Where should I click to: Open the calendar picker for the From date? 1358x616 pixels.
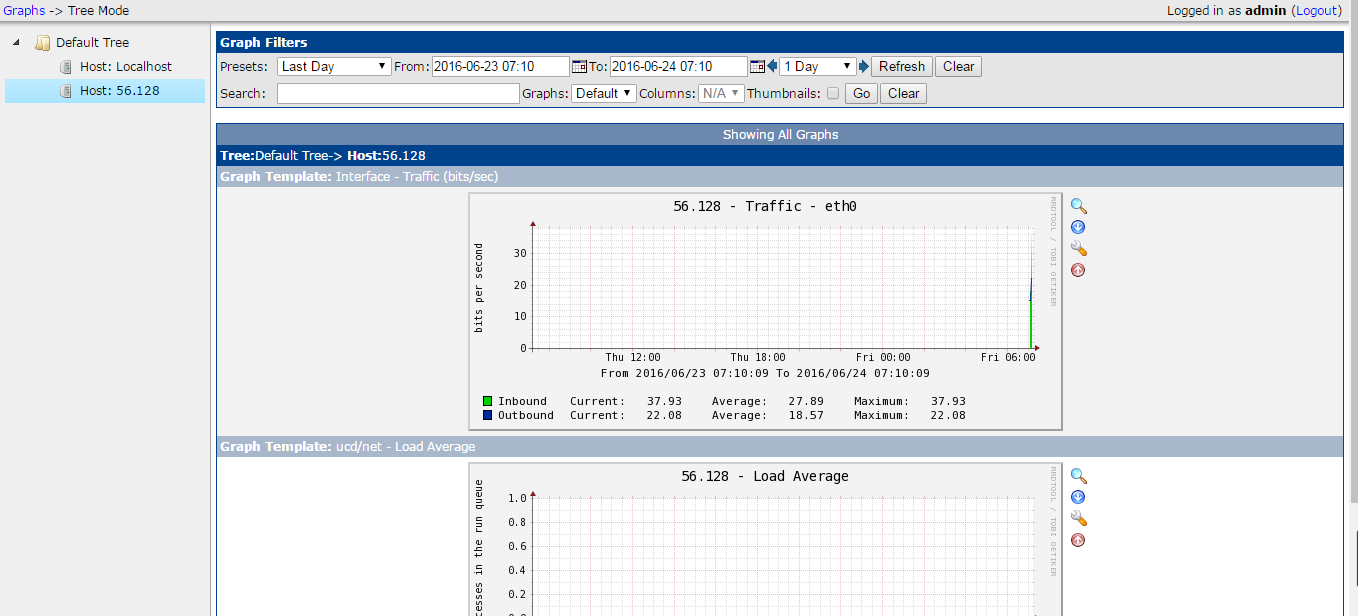[x=579, y=67]
